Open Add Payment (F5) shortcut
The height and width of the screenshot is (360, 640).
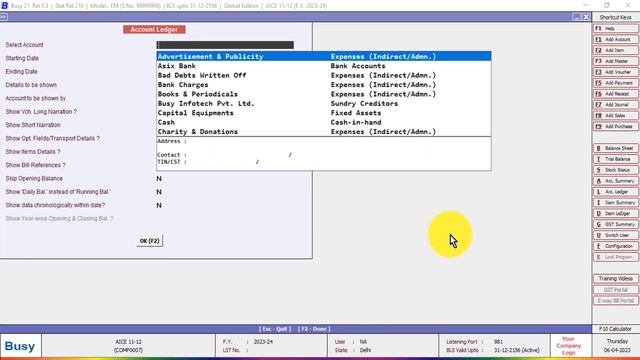click(616, 83)
